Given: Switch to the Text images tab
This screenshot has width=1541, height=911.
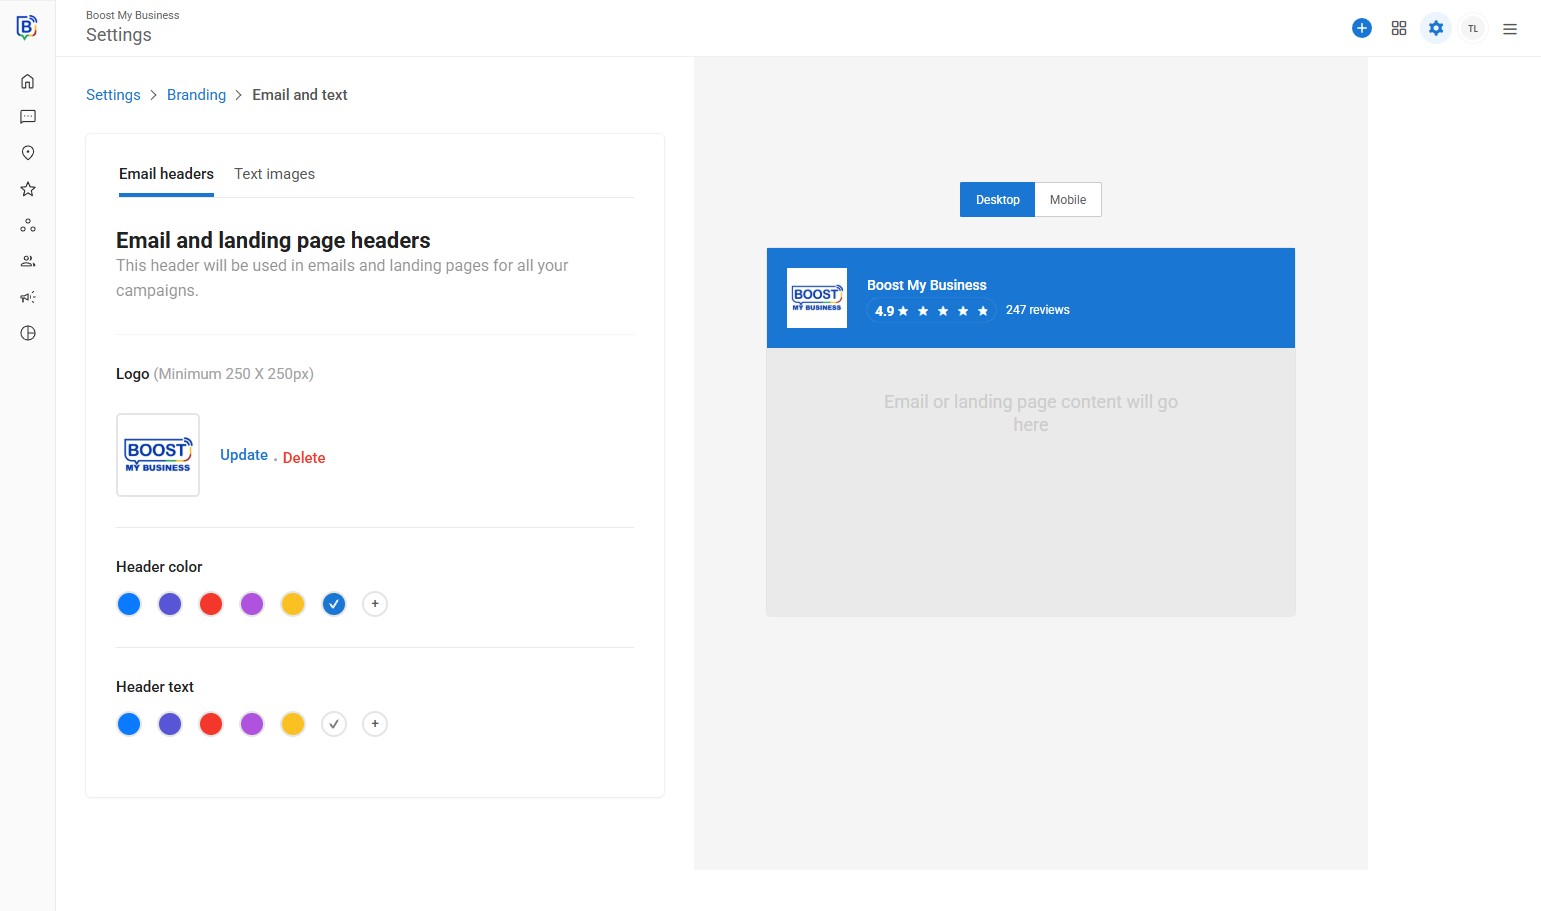Looking at the screenshot, I should (274, 174).
